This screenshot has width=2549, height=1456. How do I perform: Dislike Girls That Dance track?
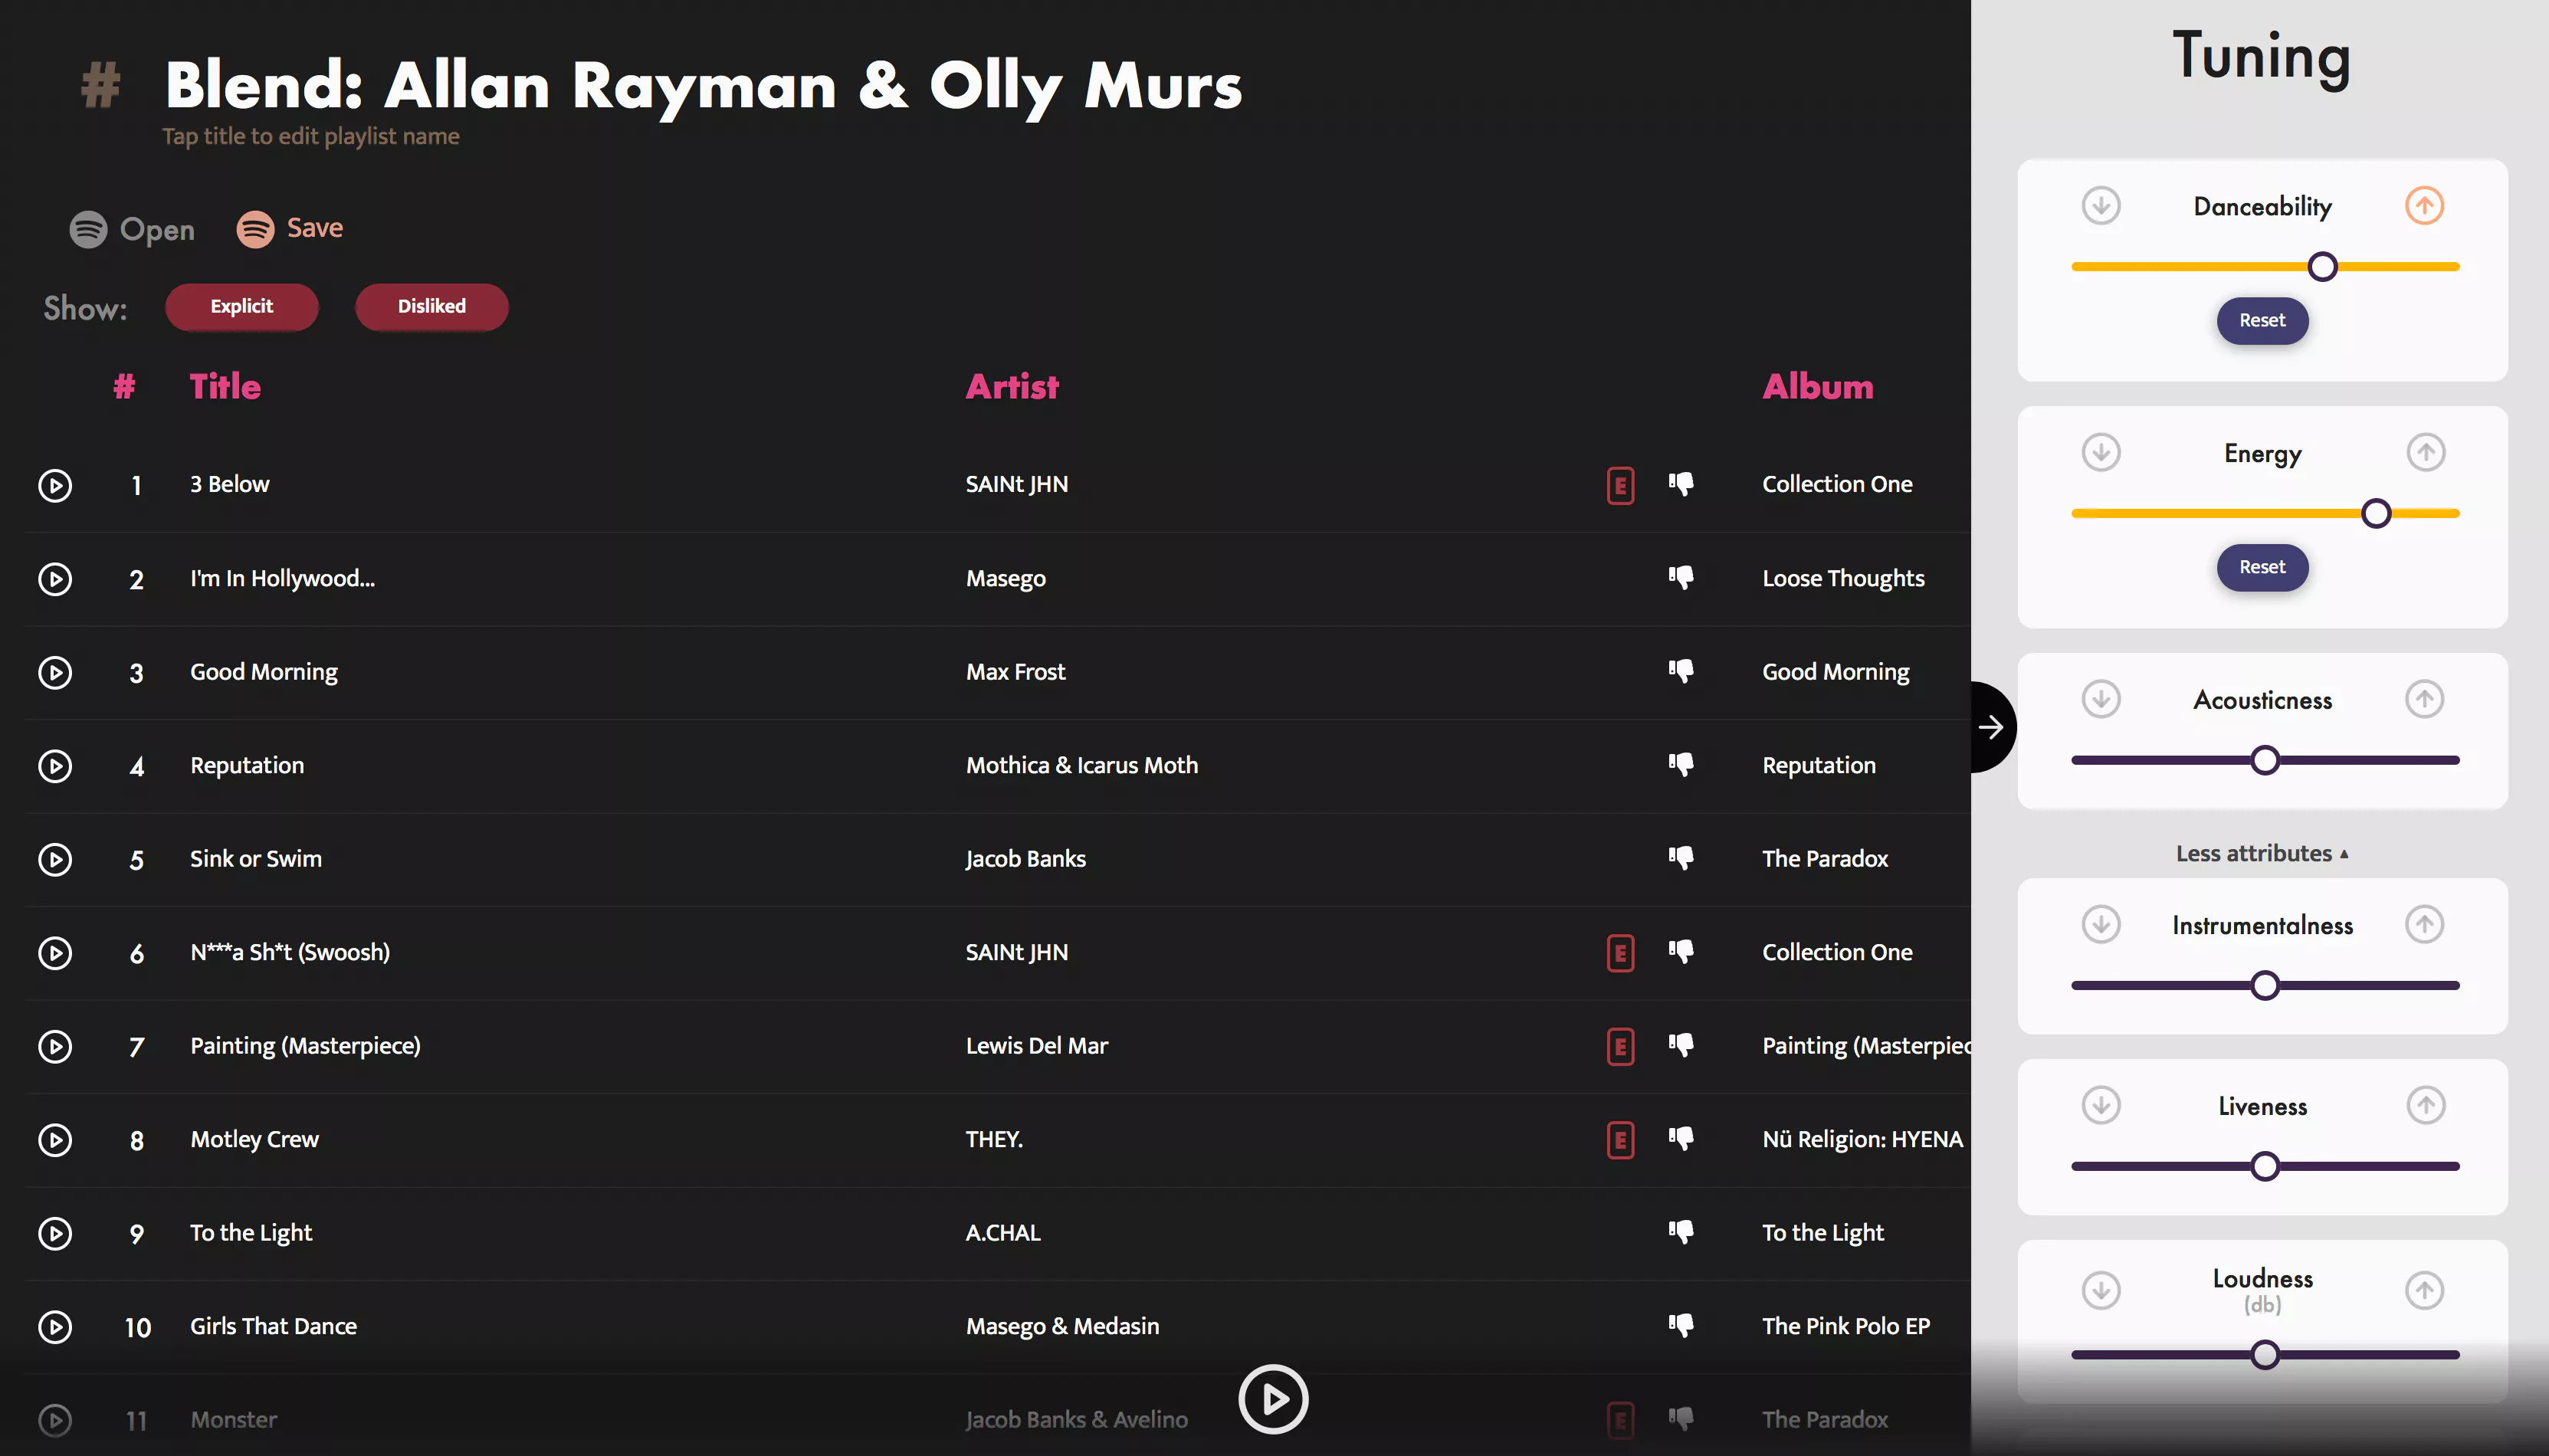(1681, 1326)
